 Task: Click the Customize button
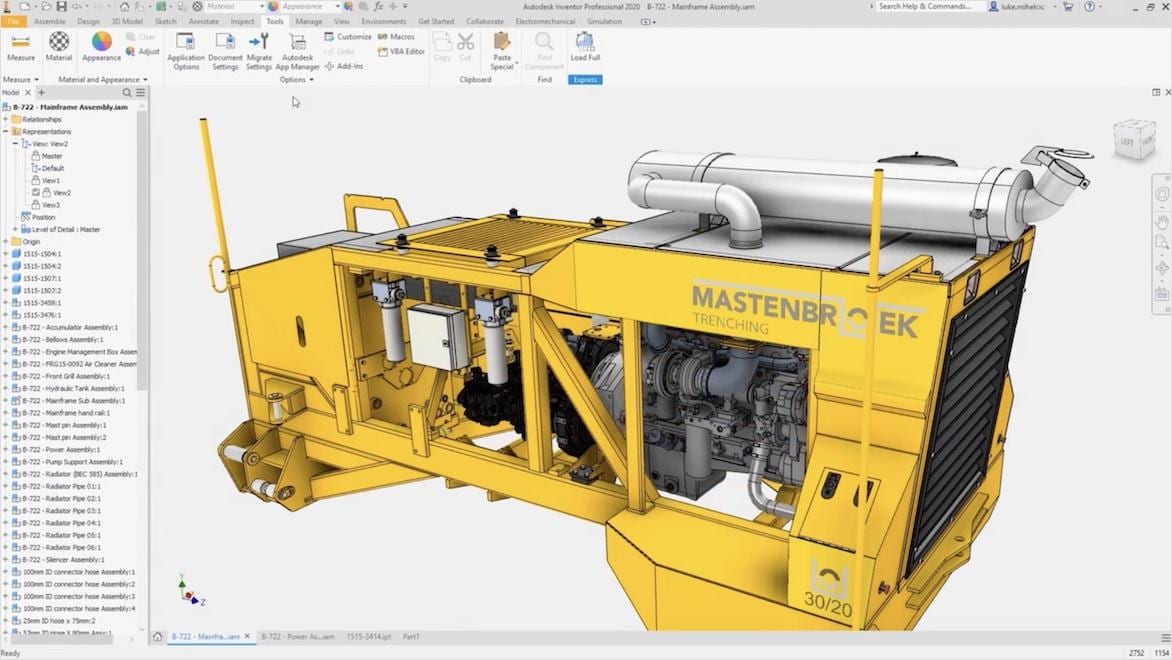(x=347, y=37)
